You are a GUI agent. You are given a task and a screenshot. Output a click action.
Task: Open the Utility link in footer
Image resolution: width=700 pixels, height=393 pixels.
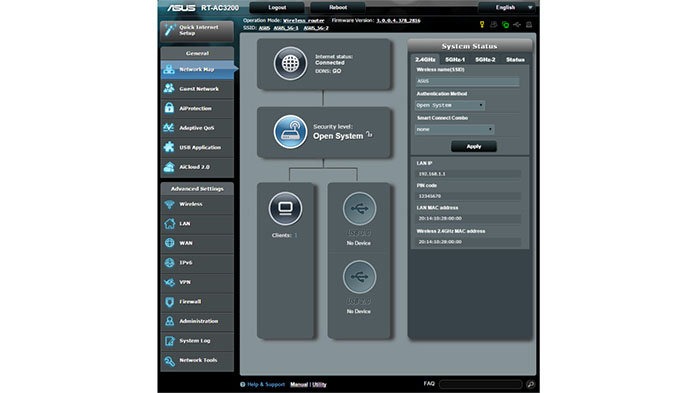click(319, 385)
